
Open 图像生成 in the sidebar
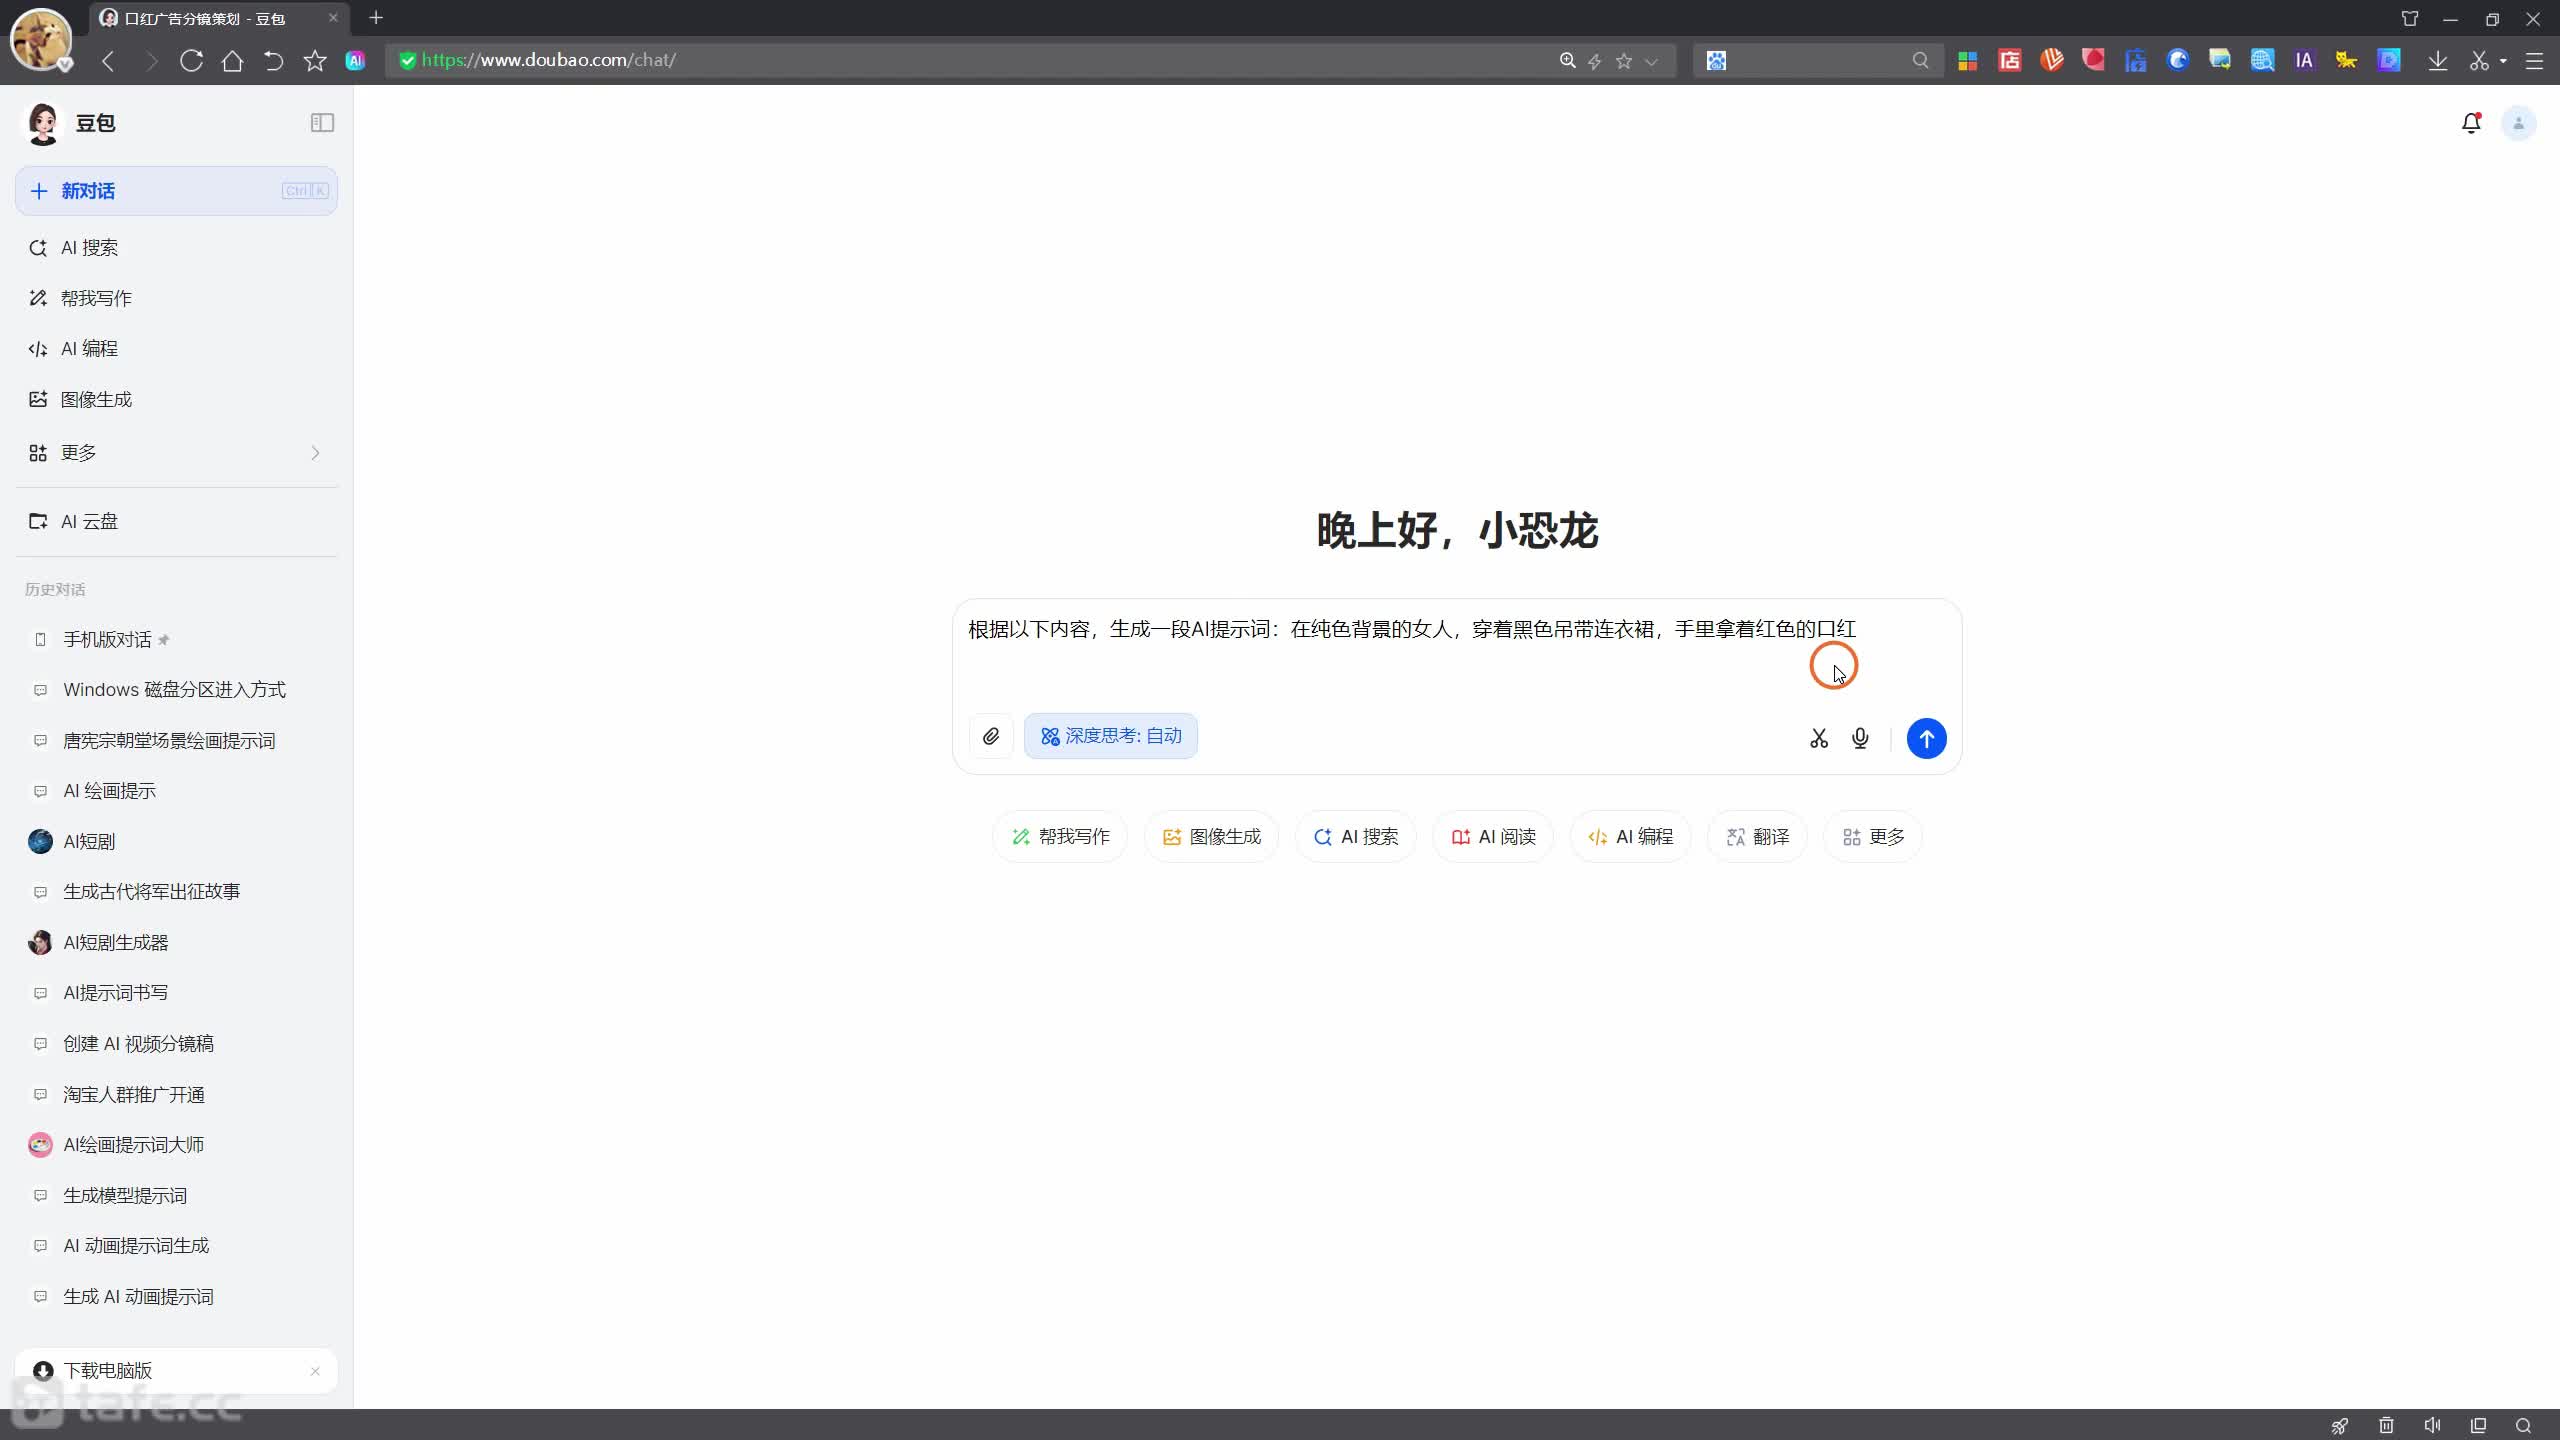[176, 399]
